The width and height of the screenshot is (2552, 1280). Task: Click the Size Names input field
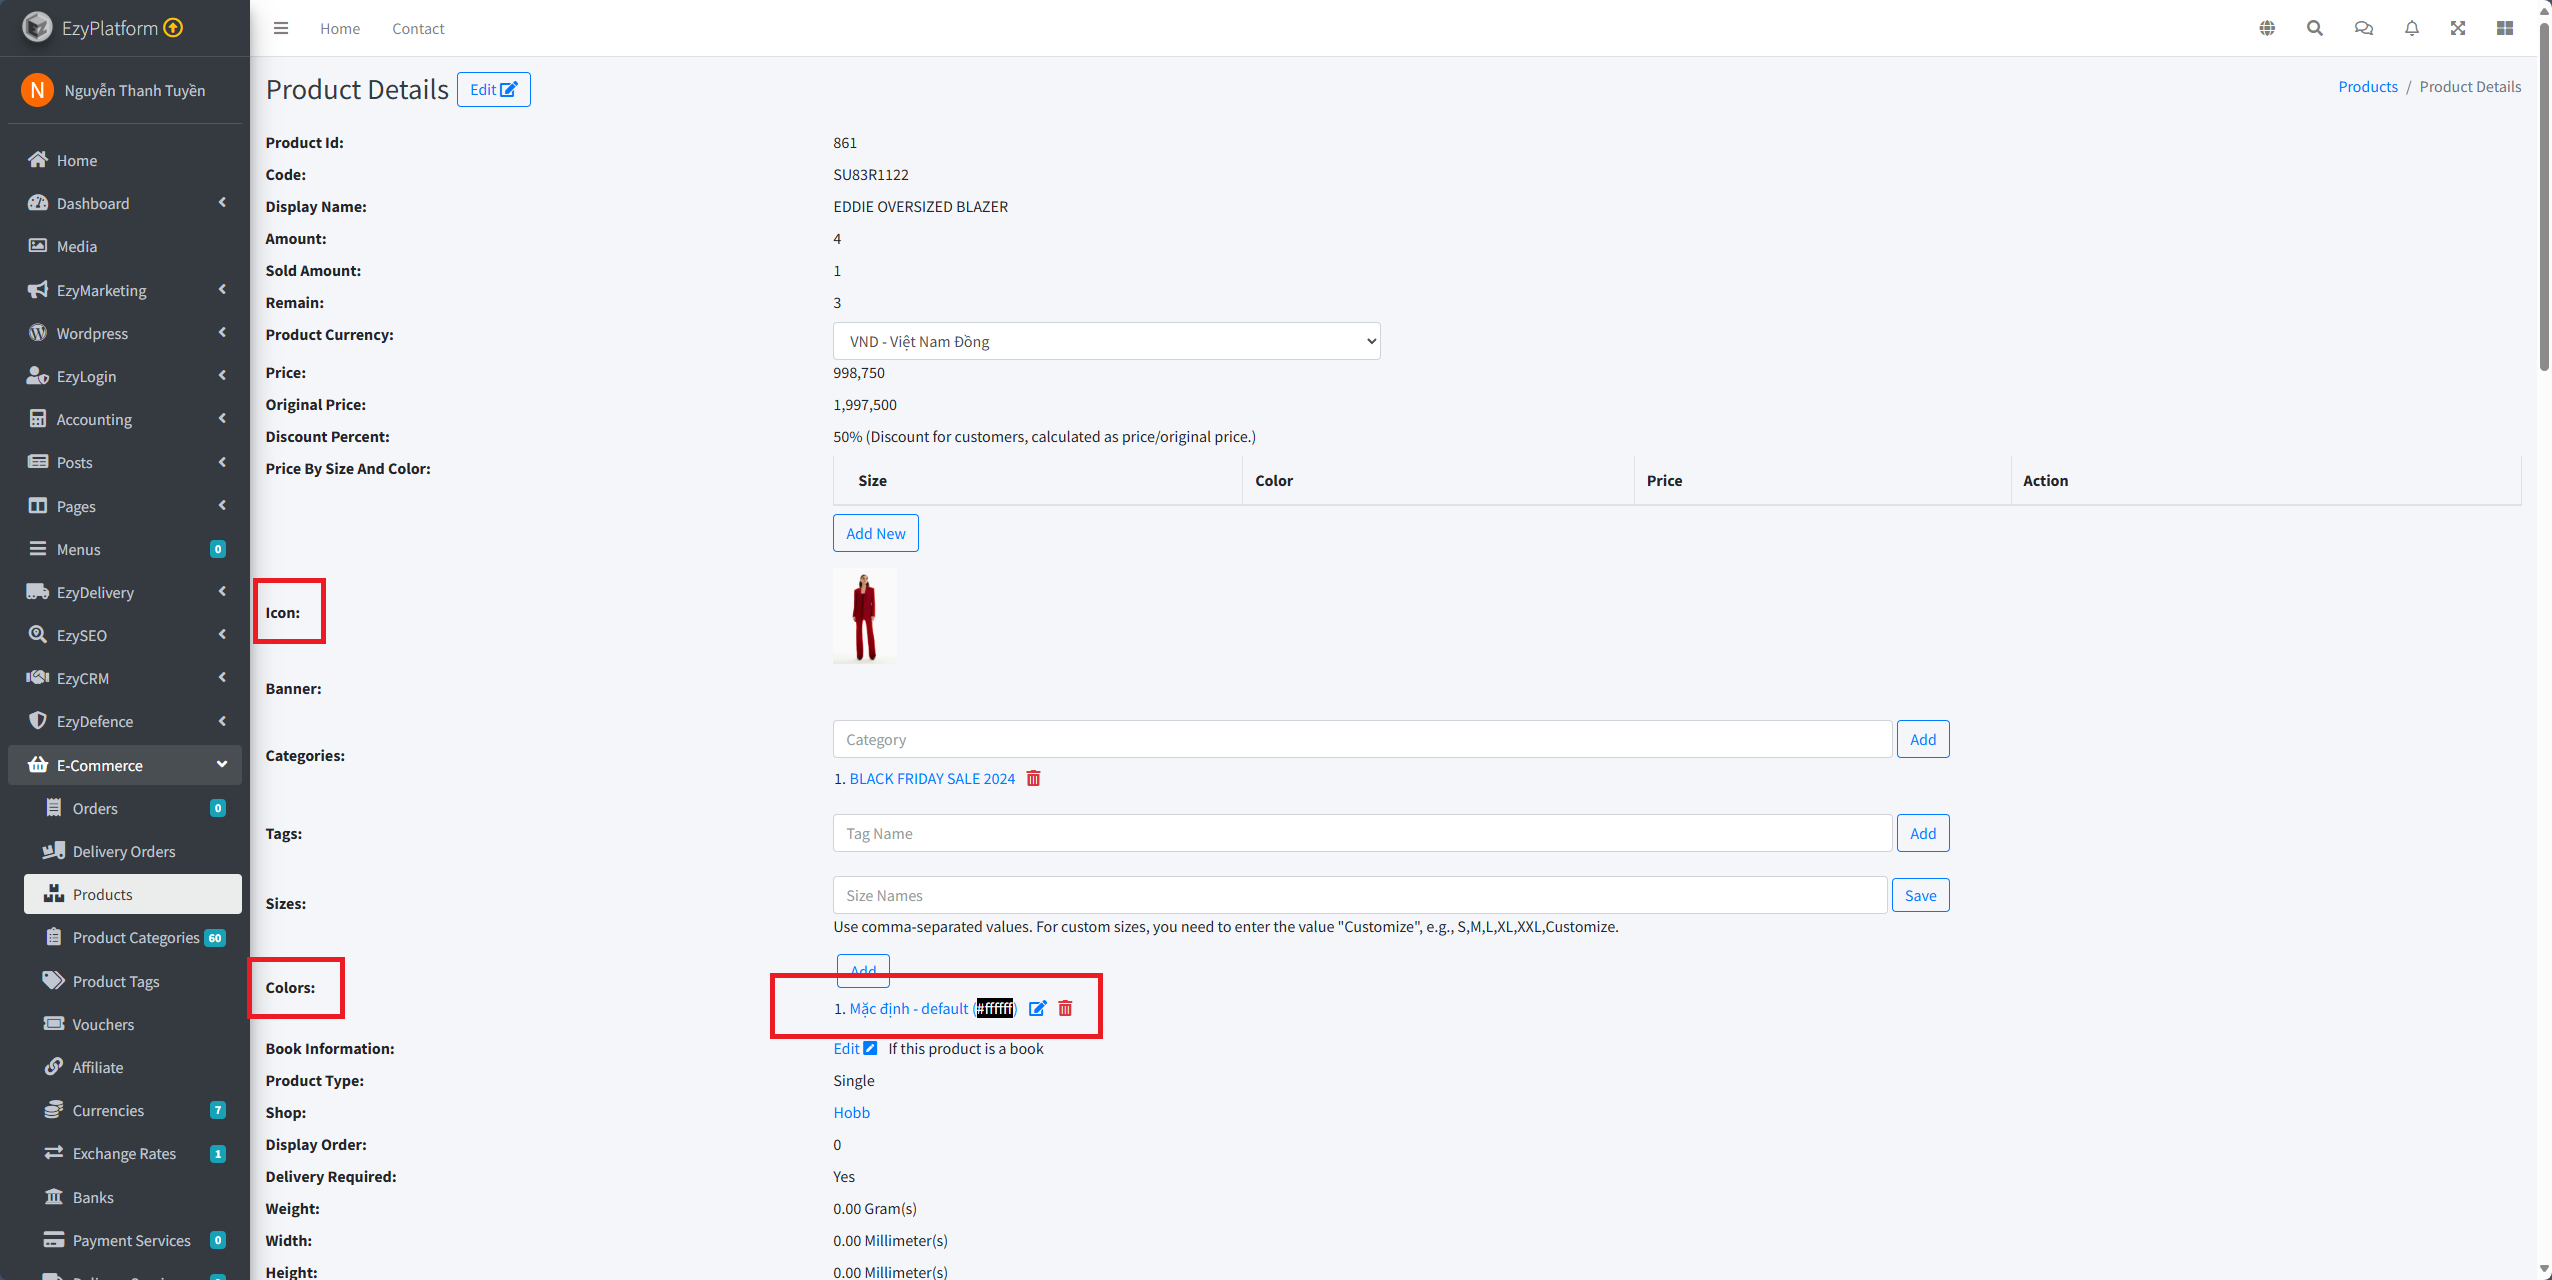[1359, 895]
